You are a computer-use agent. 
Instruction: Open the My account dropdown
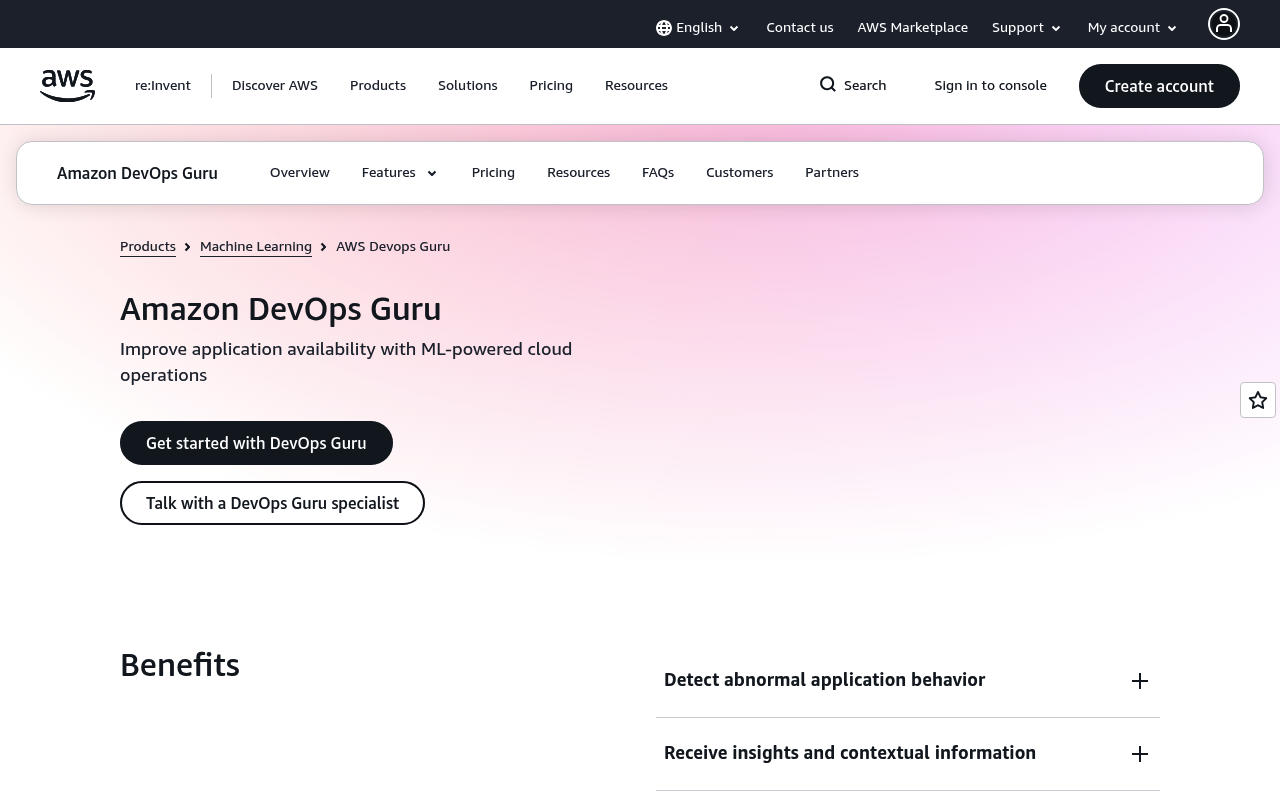tap(1133, 28)
